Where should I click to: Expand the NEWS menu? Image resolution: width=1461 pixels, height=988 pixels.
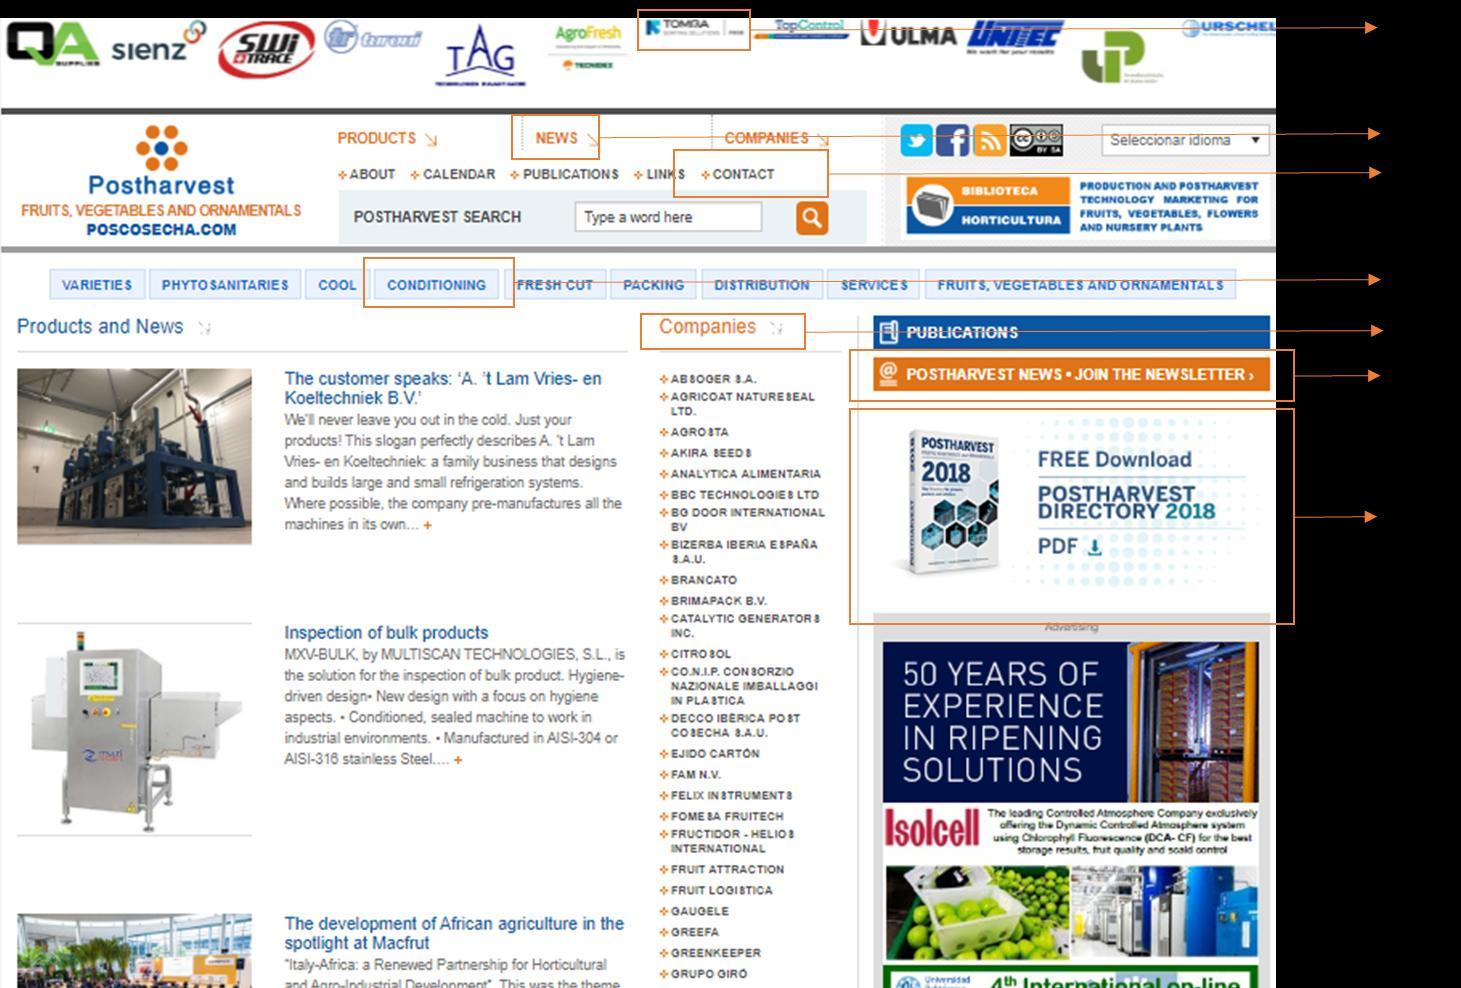pyautogui.click(x=566, y=138)
